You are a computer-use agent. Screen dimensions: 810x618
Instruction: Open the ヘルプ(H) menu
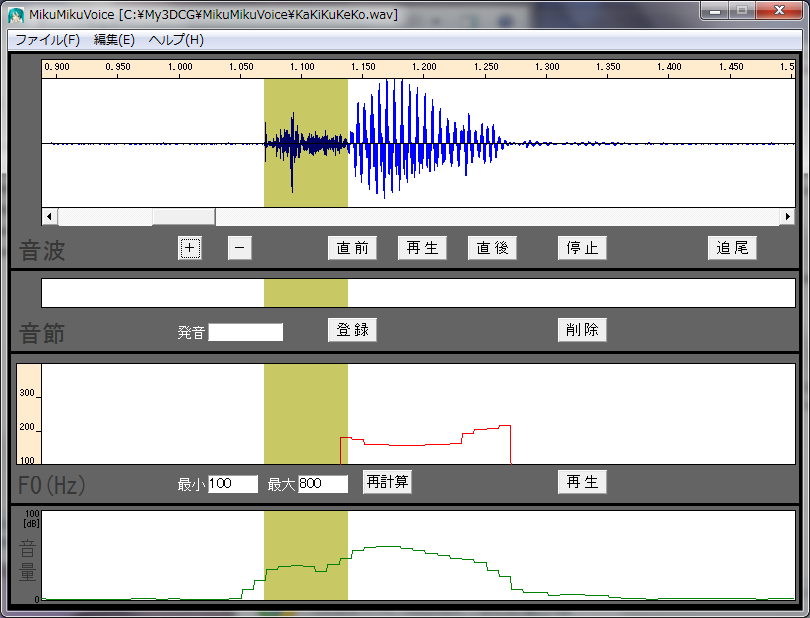tap(176, 40)
